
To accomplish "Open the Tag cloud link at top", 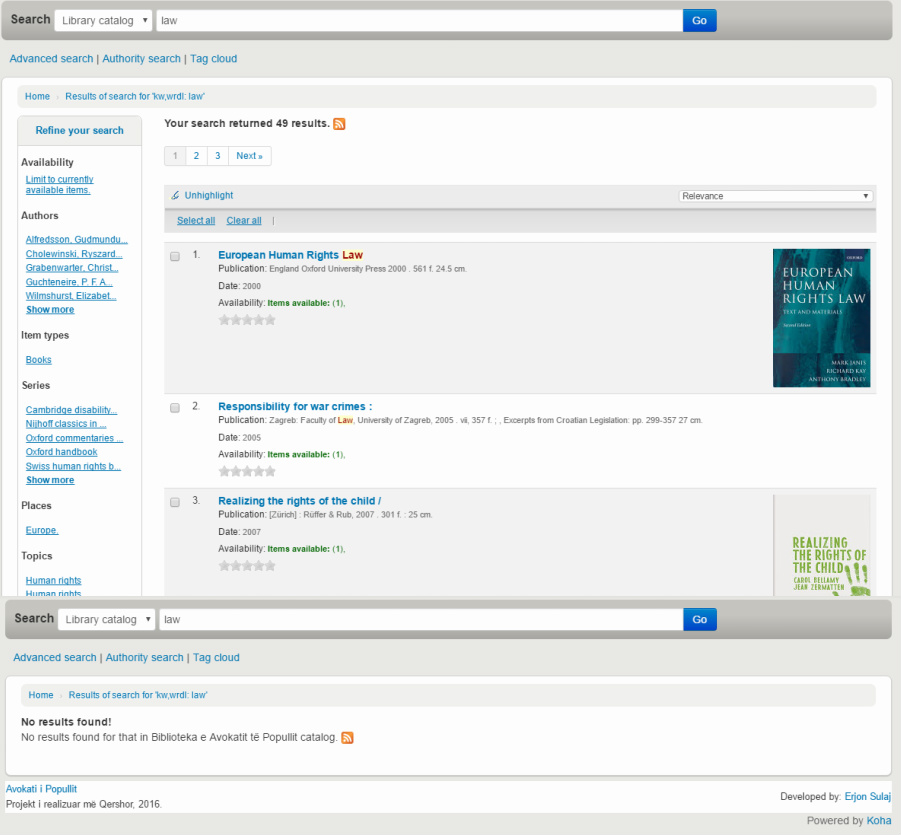I will click(213, 59).
